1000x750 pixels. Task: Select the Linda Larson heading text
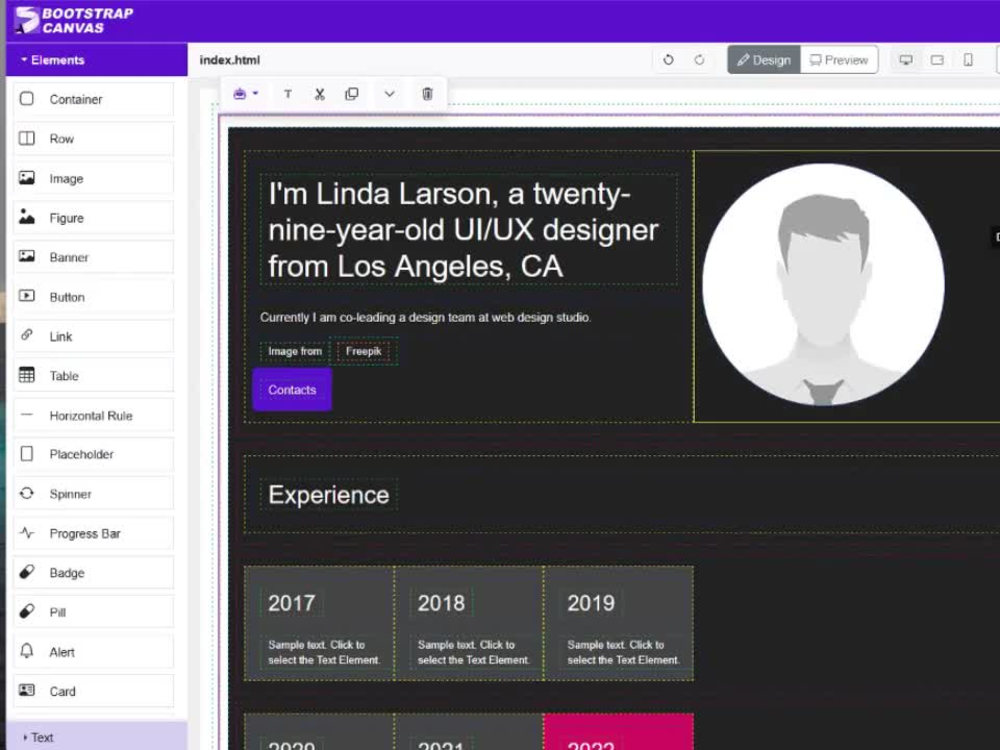[x=468, y=230]
